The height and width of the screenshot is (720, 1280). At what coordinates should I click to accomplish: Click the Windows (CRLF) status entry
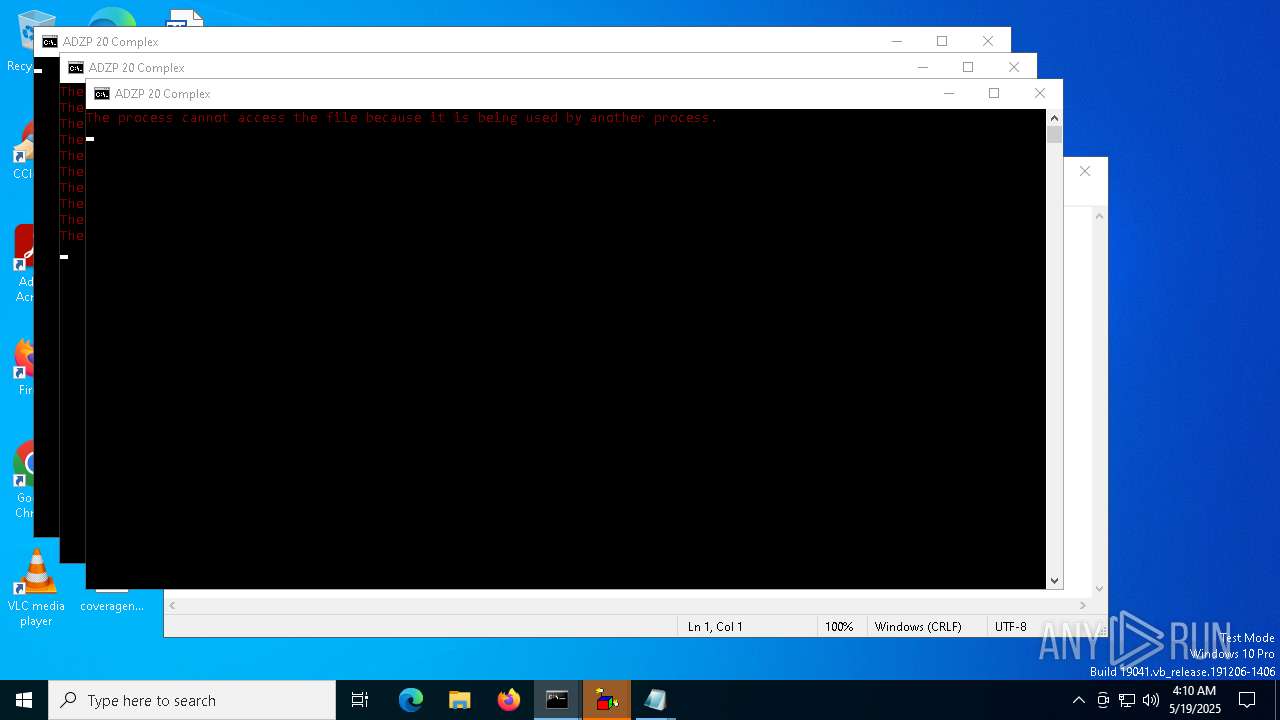918,627
